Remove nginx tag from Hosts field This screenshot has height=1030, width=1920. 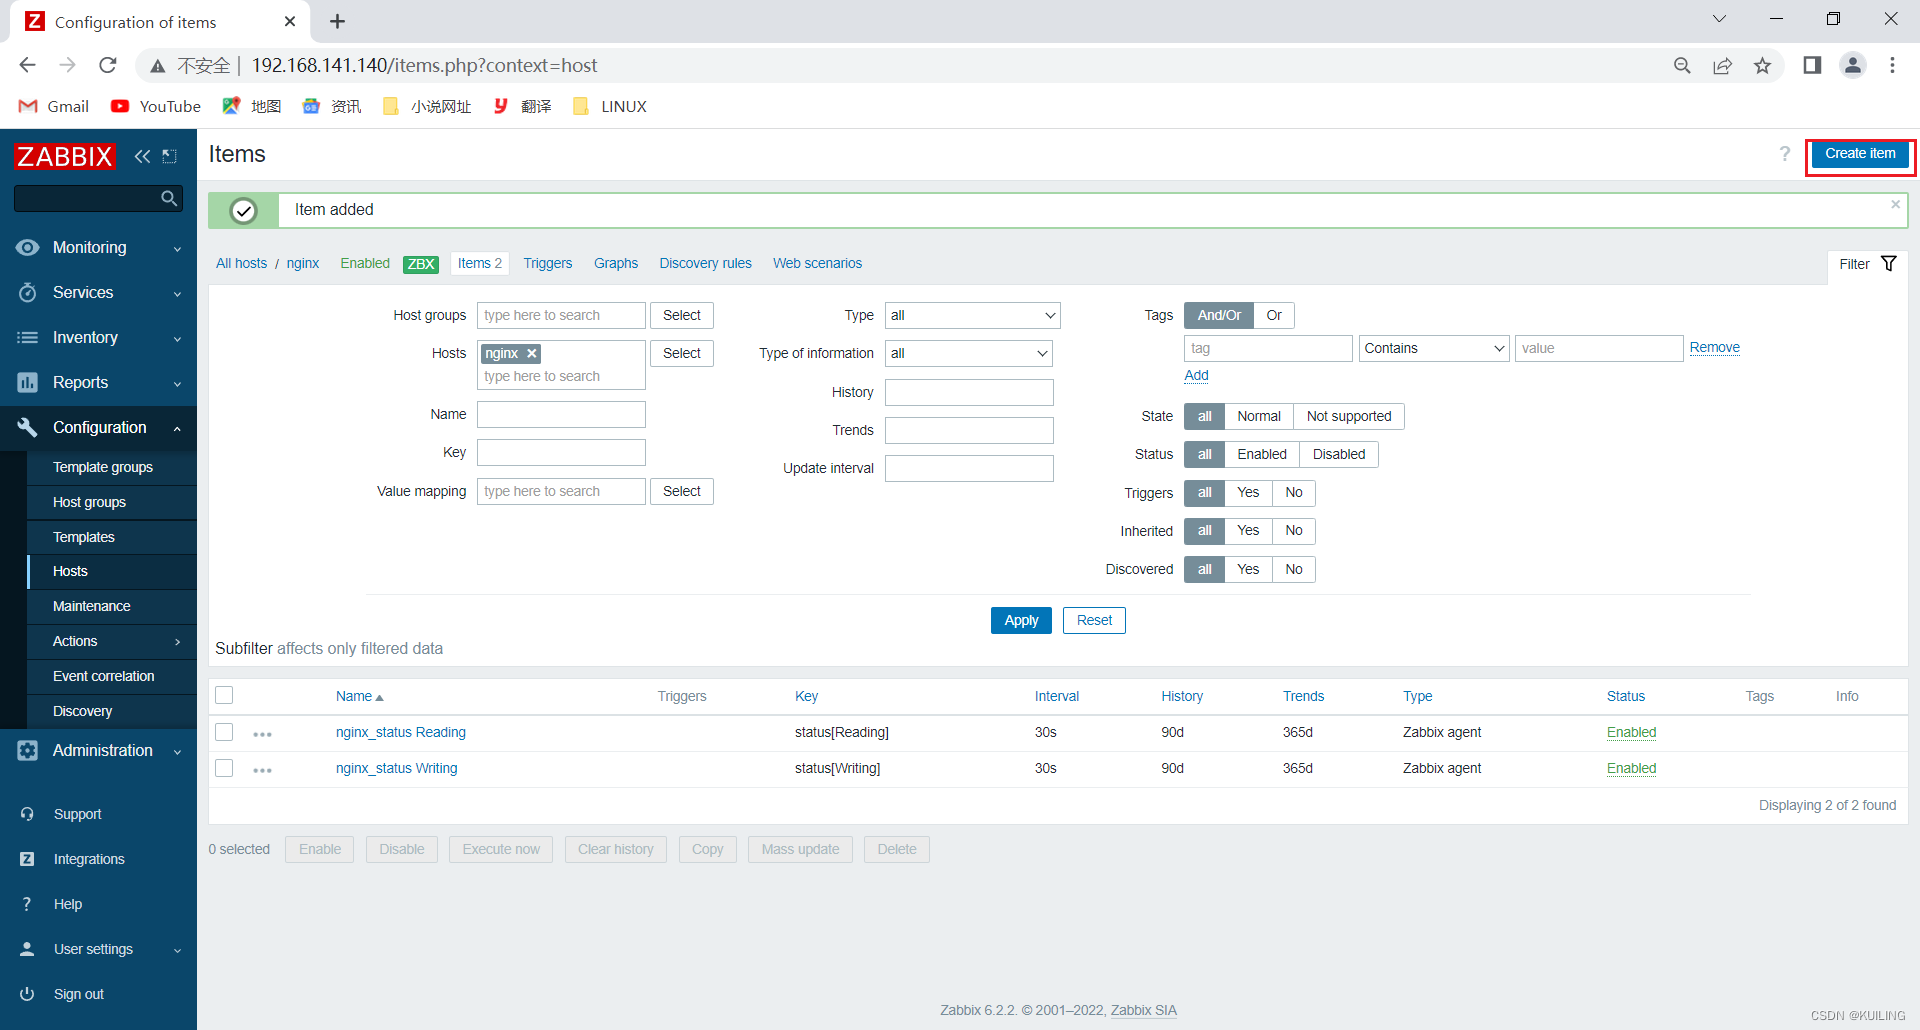pyautogui.click(x=532, y=353)
